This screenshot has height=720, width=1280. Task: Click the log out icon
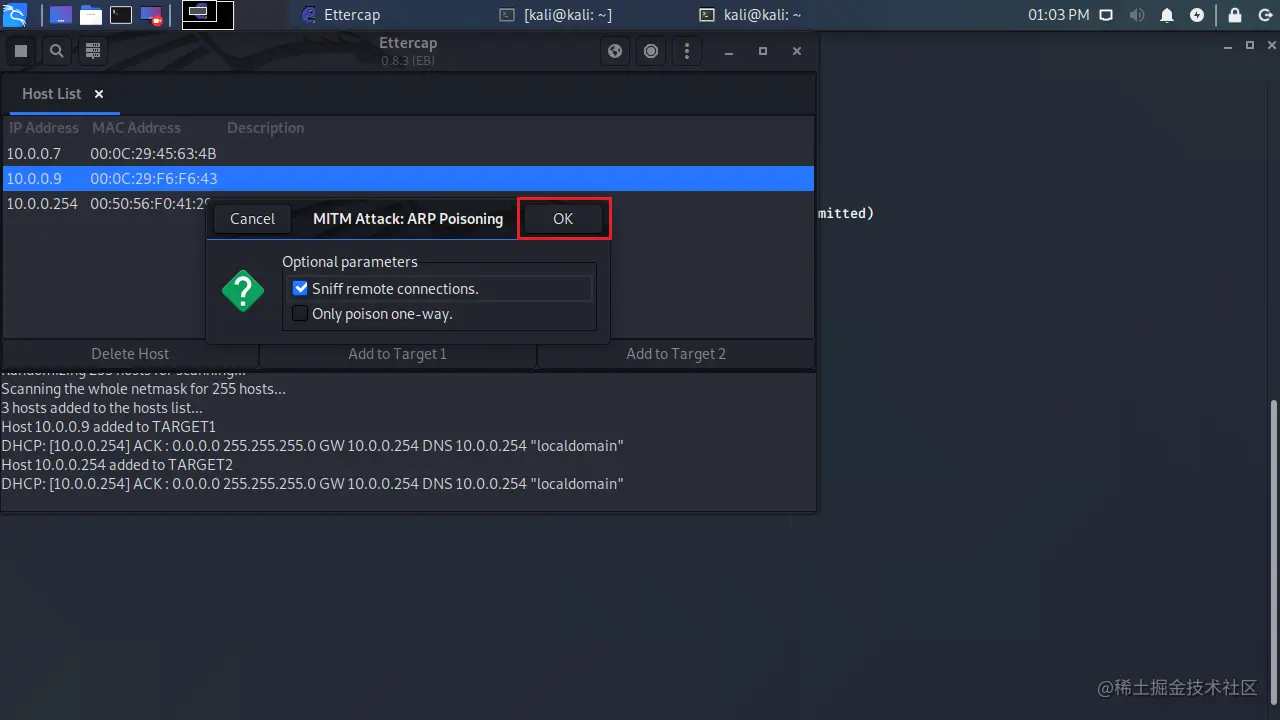pos(1264,15)
